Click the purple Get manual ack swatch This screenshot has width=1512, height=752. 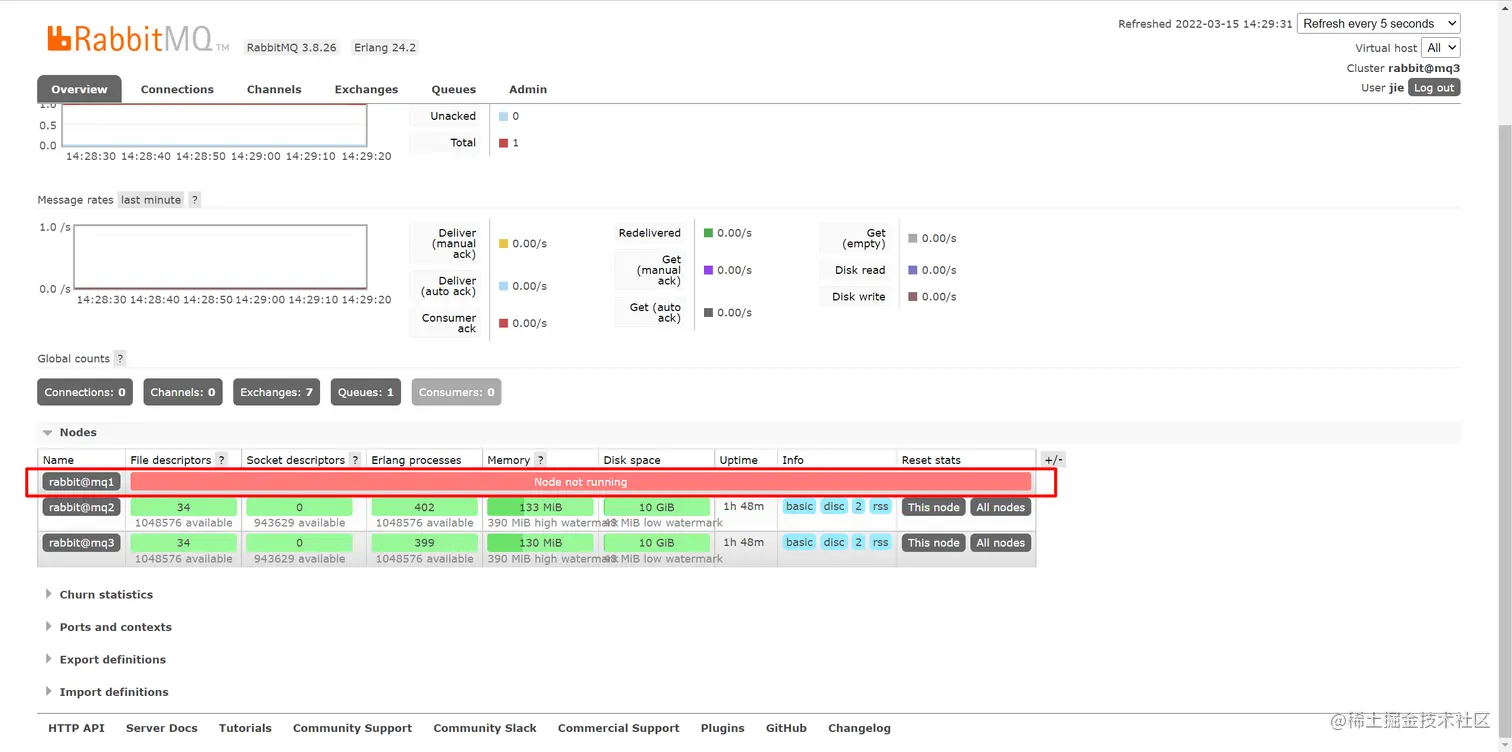tap(709, 270)
